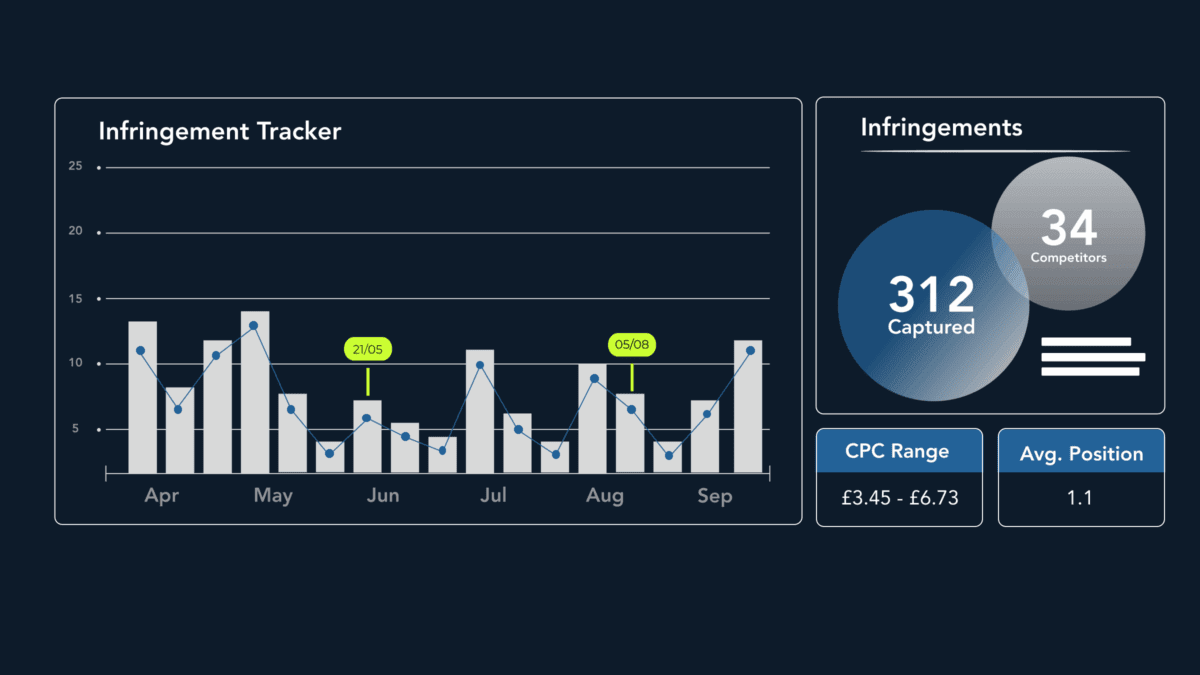
Task: Click the Infringements panel heading
Action: [941, 127]
